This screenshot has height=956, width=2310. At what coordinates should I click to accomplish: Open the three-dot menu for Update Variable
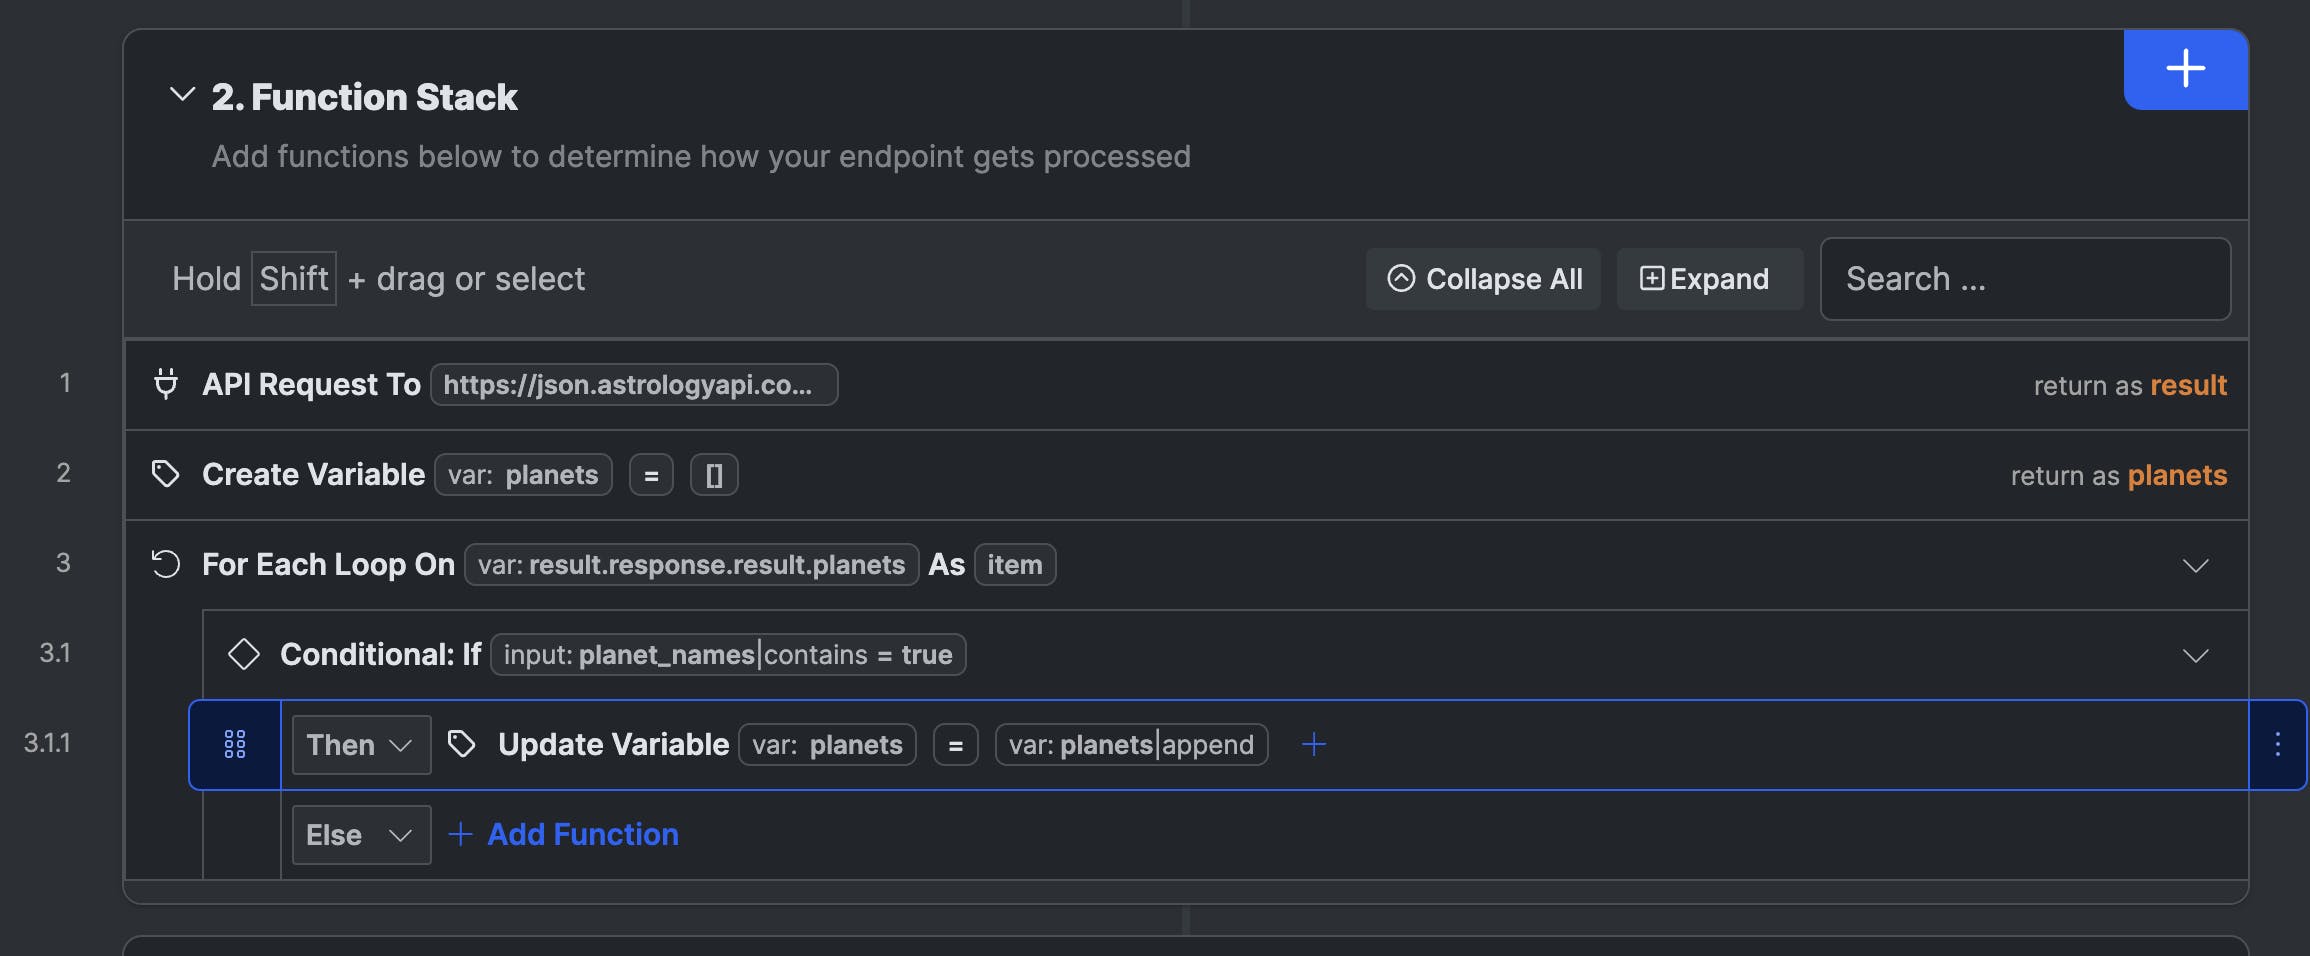[x=2277, y=744]
